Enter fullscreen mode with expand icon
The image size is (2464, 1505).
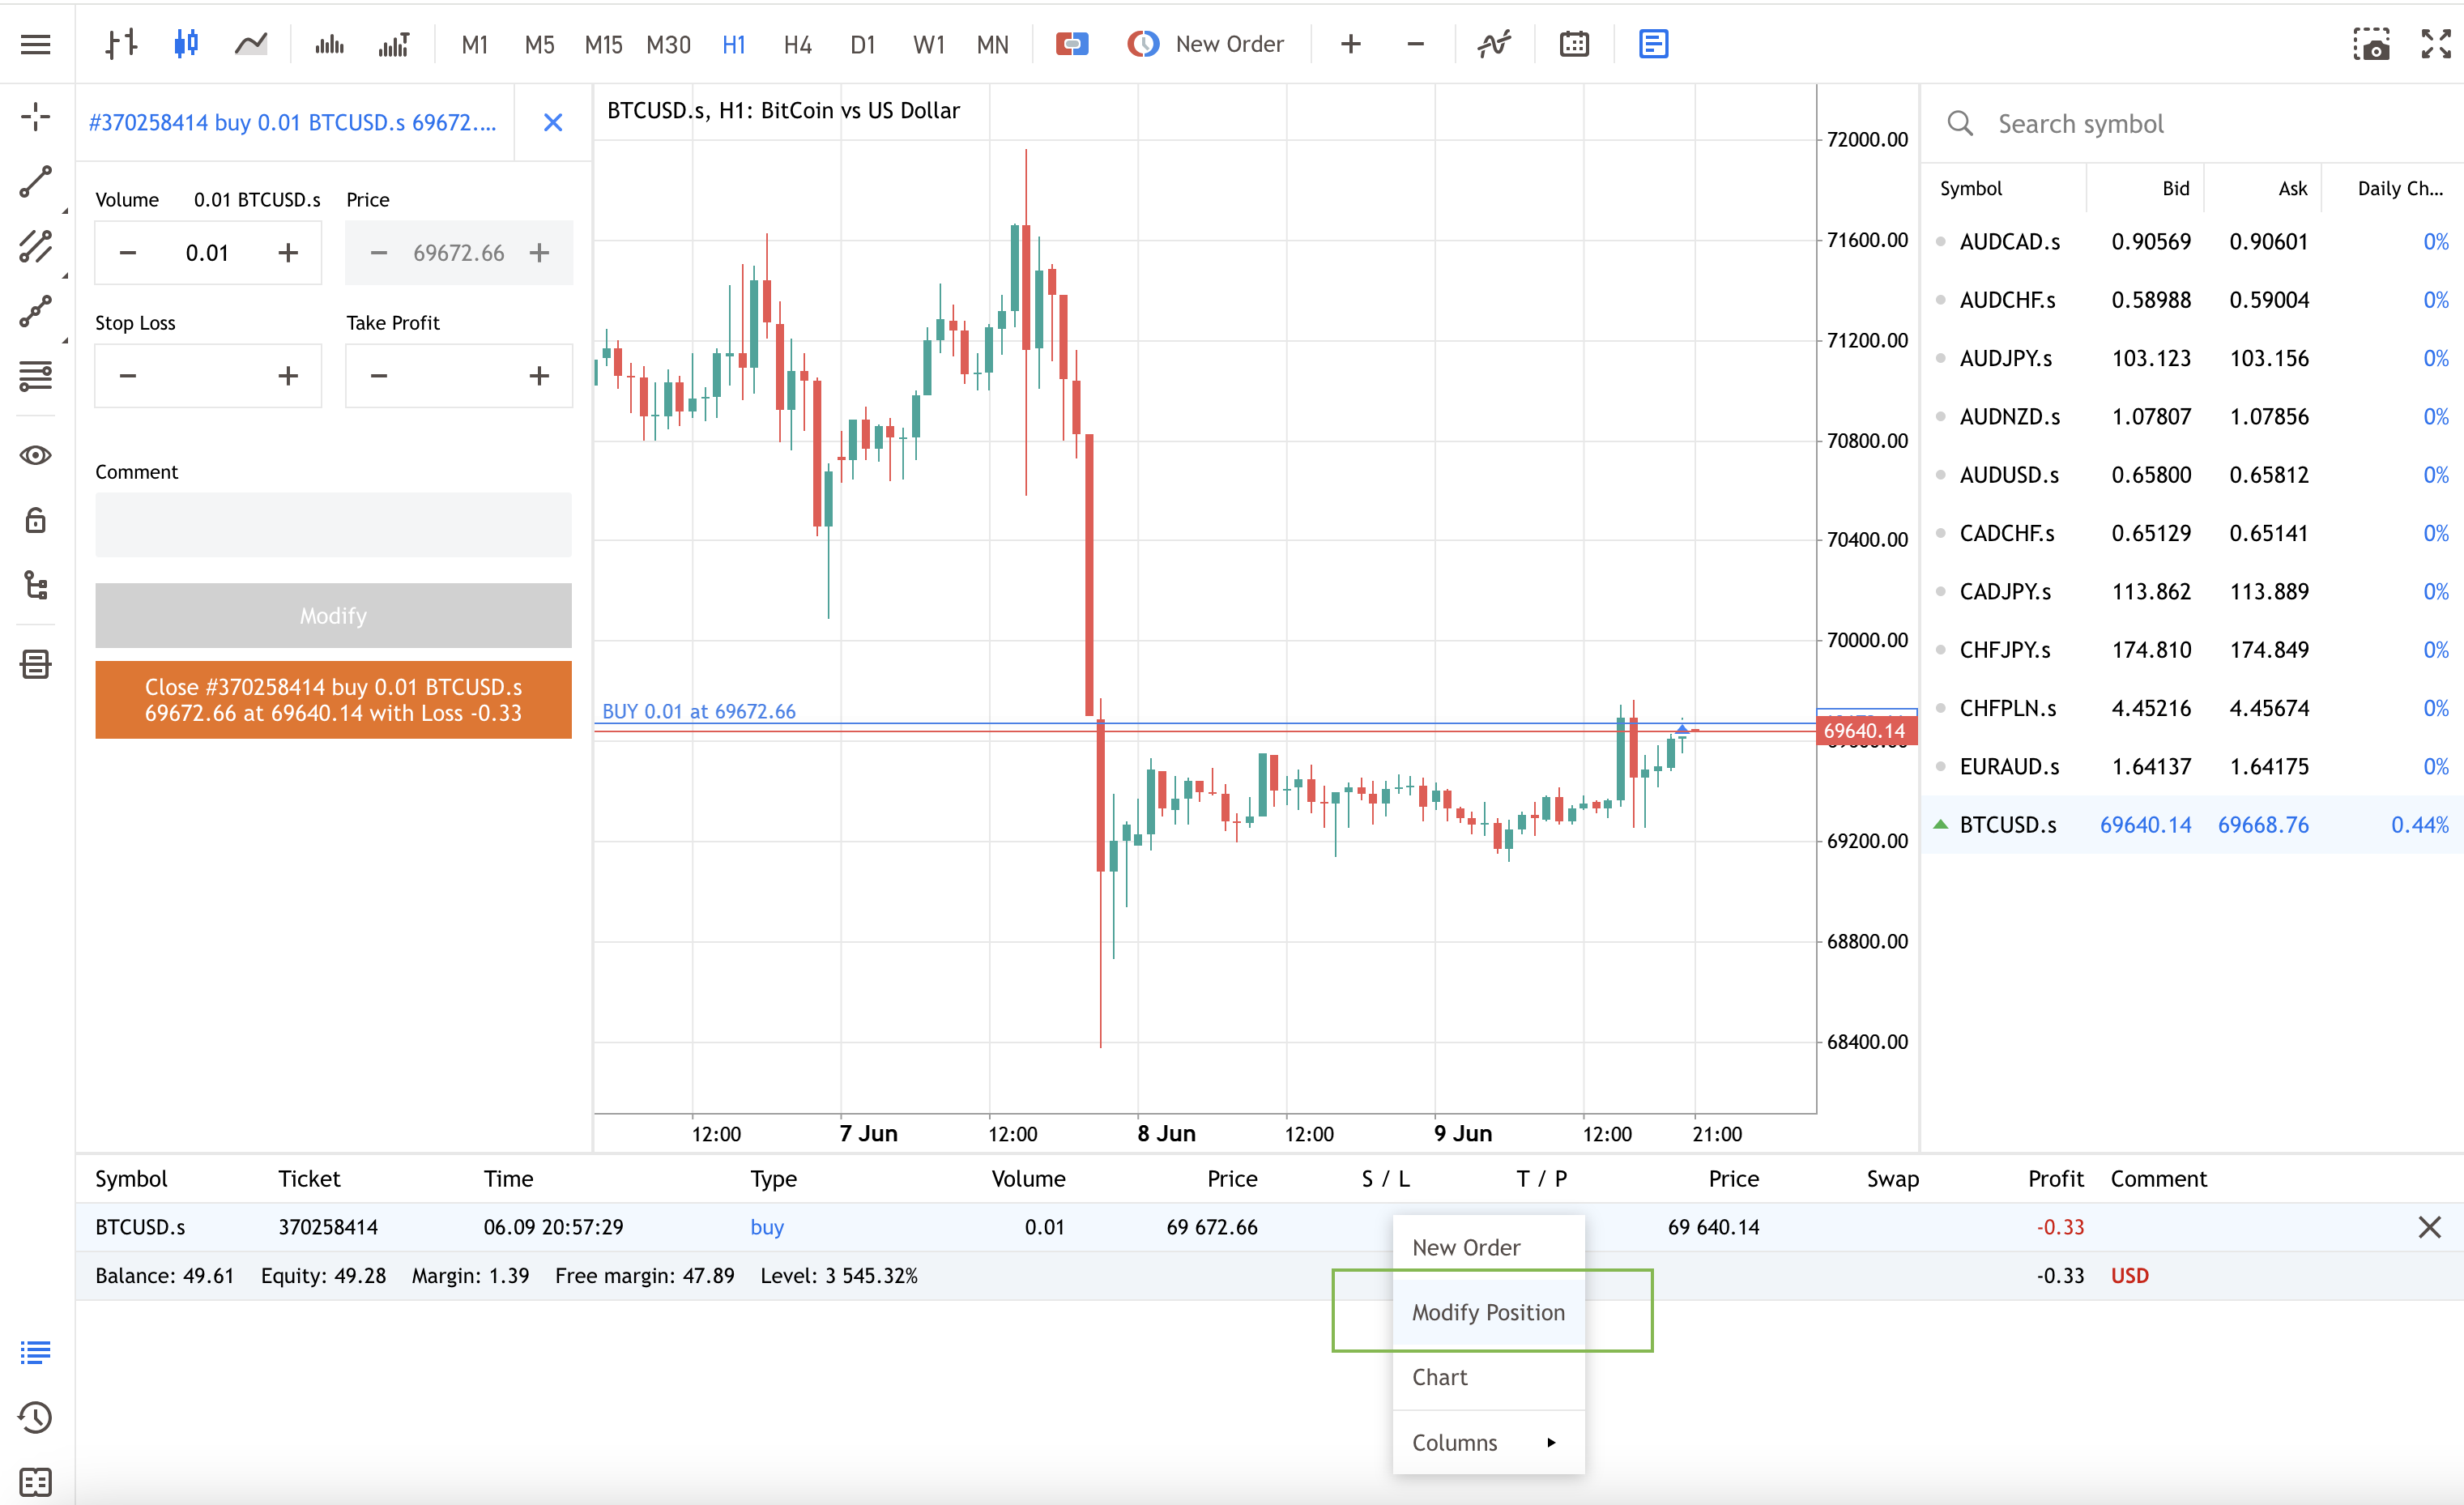pos(2436,44)
